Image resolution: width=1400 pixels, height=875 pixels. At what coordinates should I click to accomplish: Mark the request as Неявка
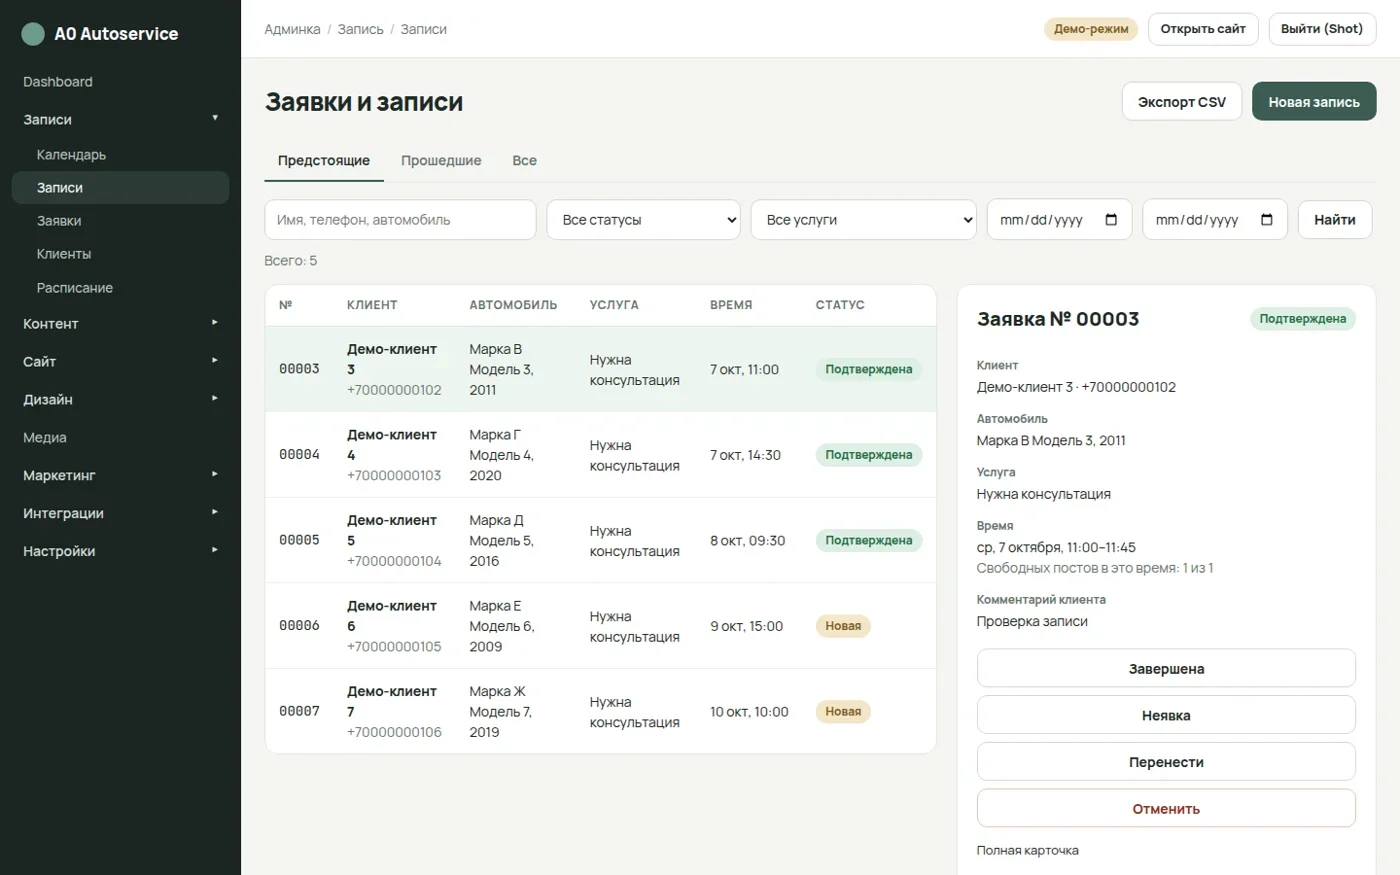click(x=1166, y=716)
